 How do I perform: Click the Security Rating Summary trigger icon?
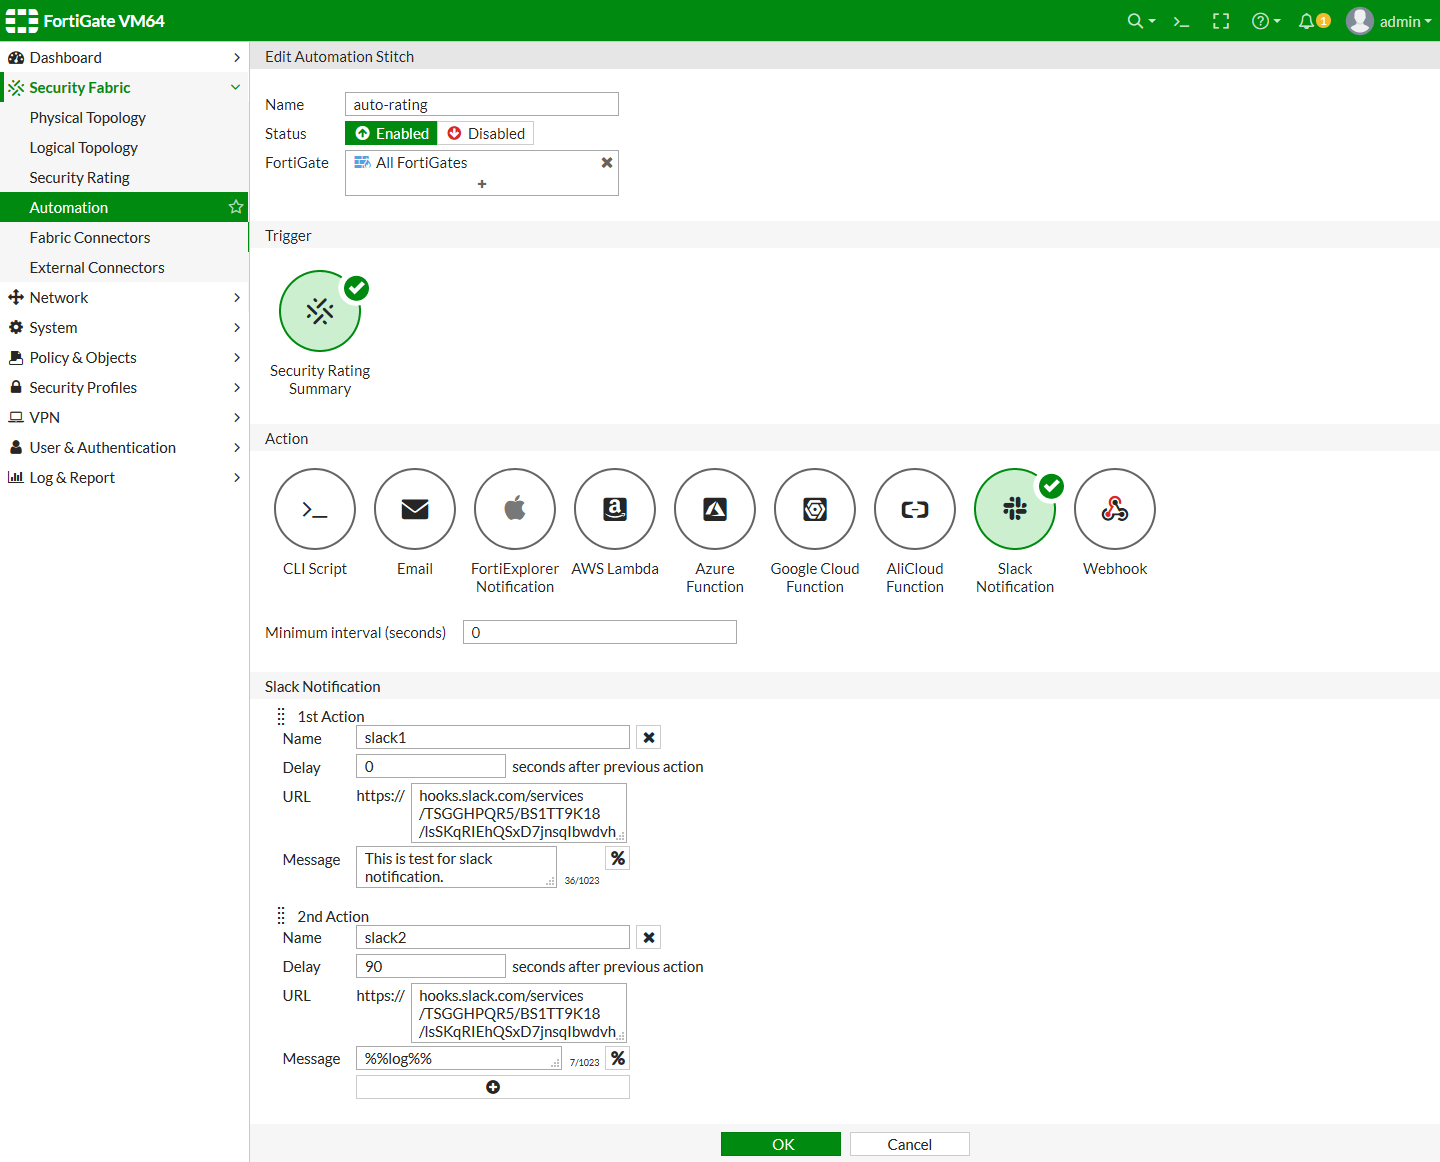click(320, 311)
